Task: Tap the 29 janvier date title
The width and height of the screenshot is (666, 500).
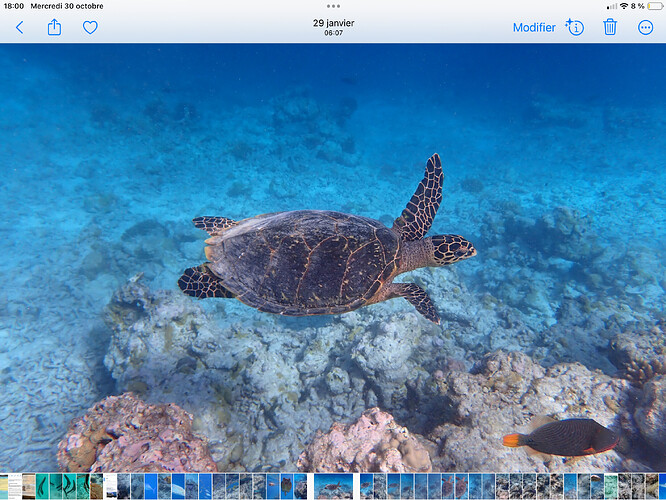Action: (333, 23)
